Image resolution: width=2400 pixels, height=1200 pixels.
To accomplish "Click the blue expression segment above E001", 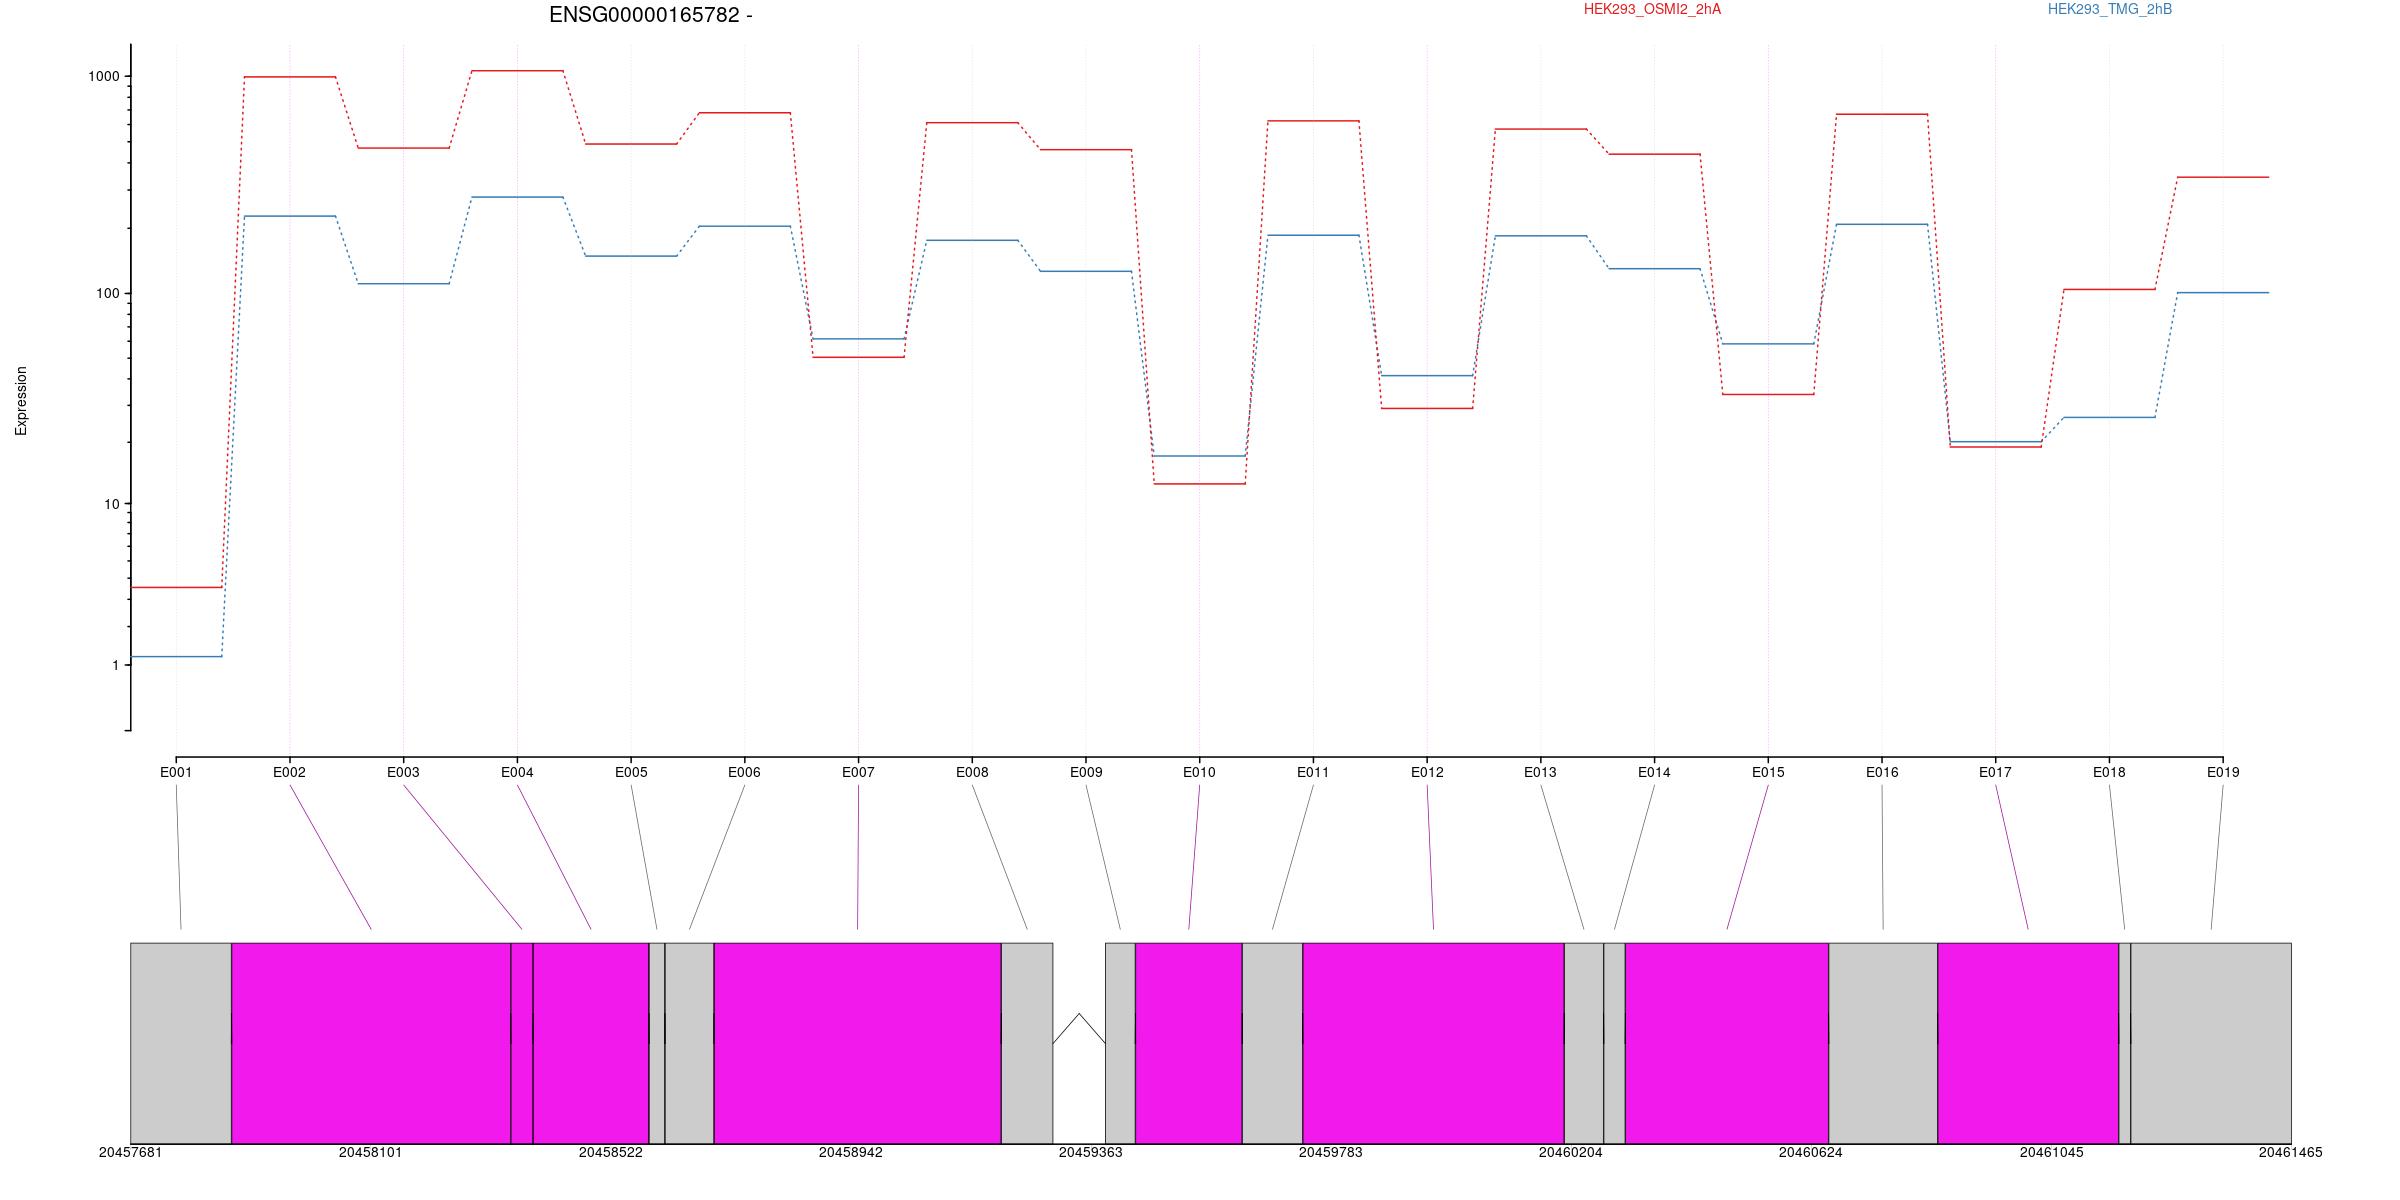I will pyautogui.click(x=176, y=657).
